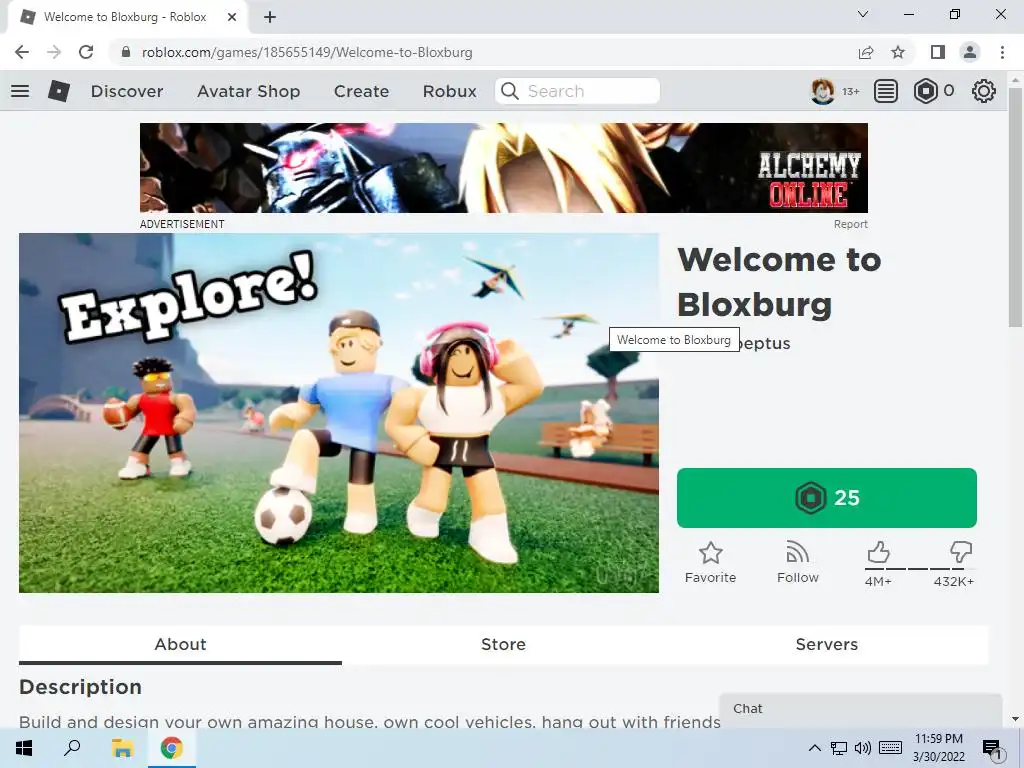Click the thumbs down dislike icon
1024x768 pixels.
tap(961, 552)
